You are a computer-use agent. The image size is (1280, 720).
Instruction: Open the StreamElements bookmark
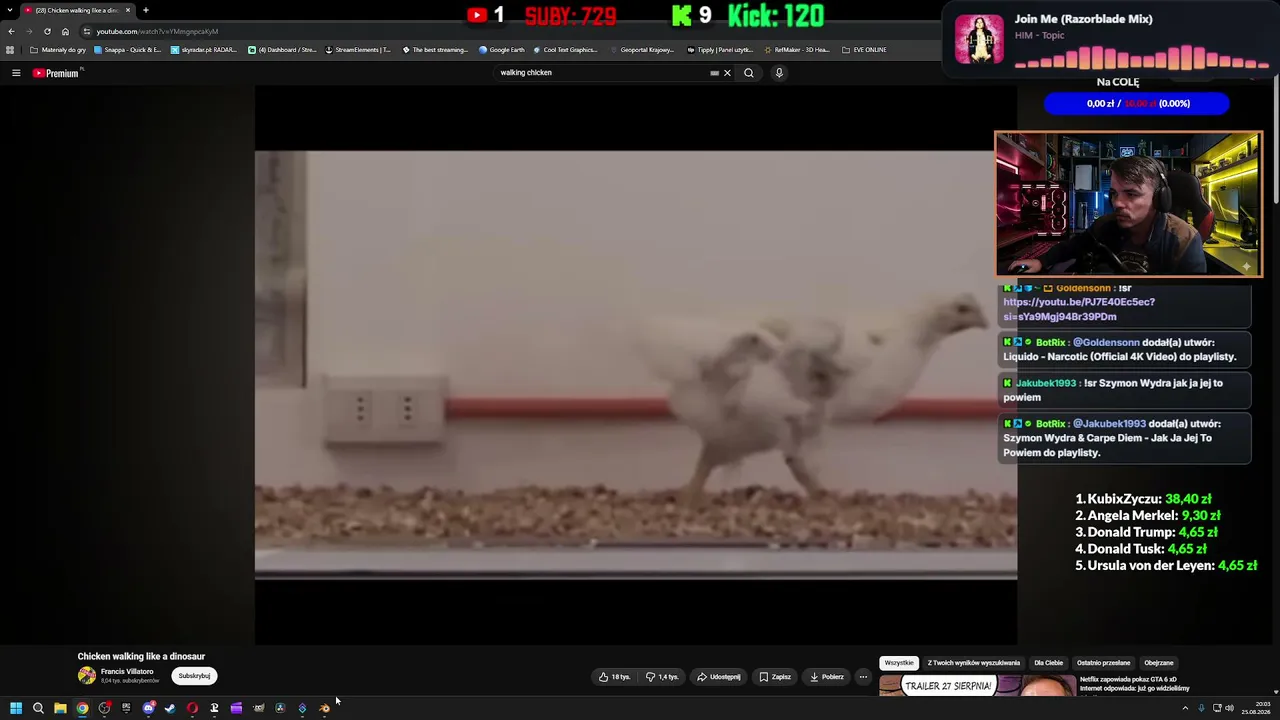pyautogui.click(x=358, y=50)
